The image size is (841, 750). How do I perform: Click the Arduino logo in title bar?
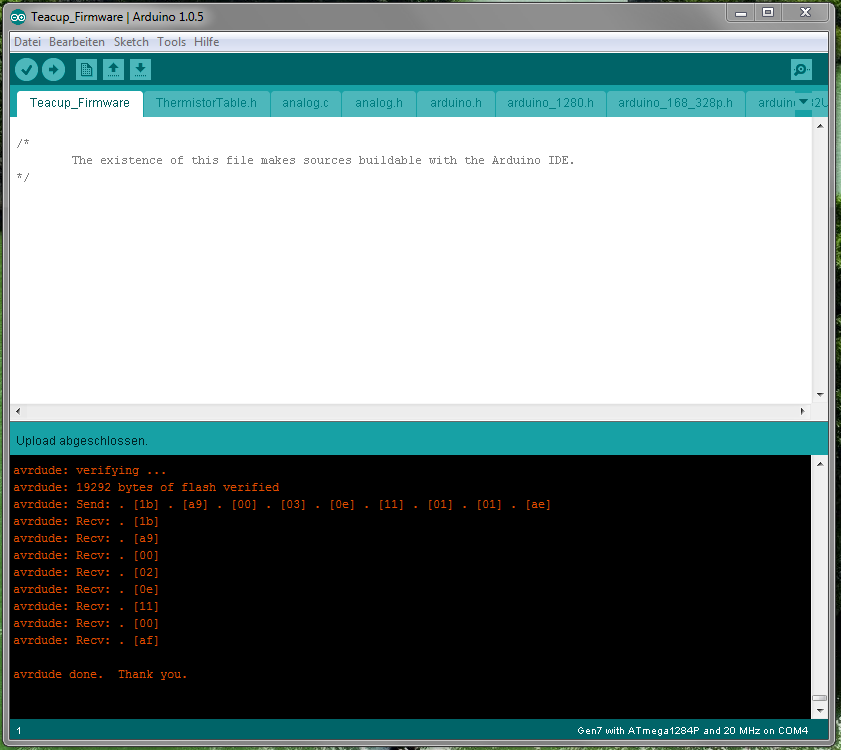(19, 15)
